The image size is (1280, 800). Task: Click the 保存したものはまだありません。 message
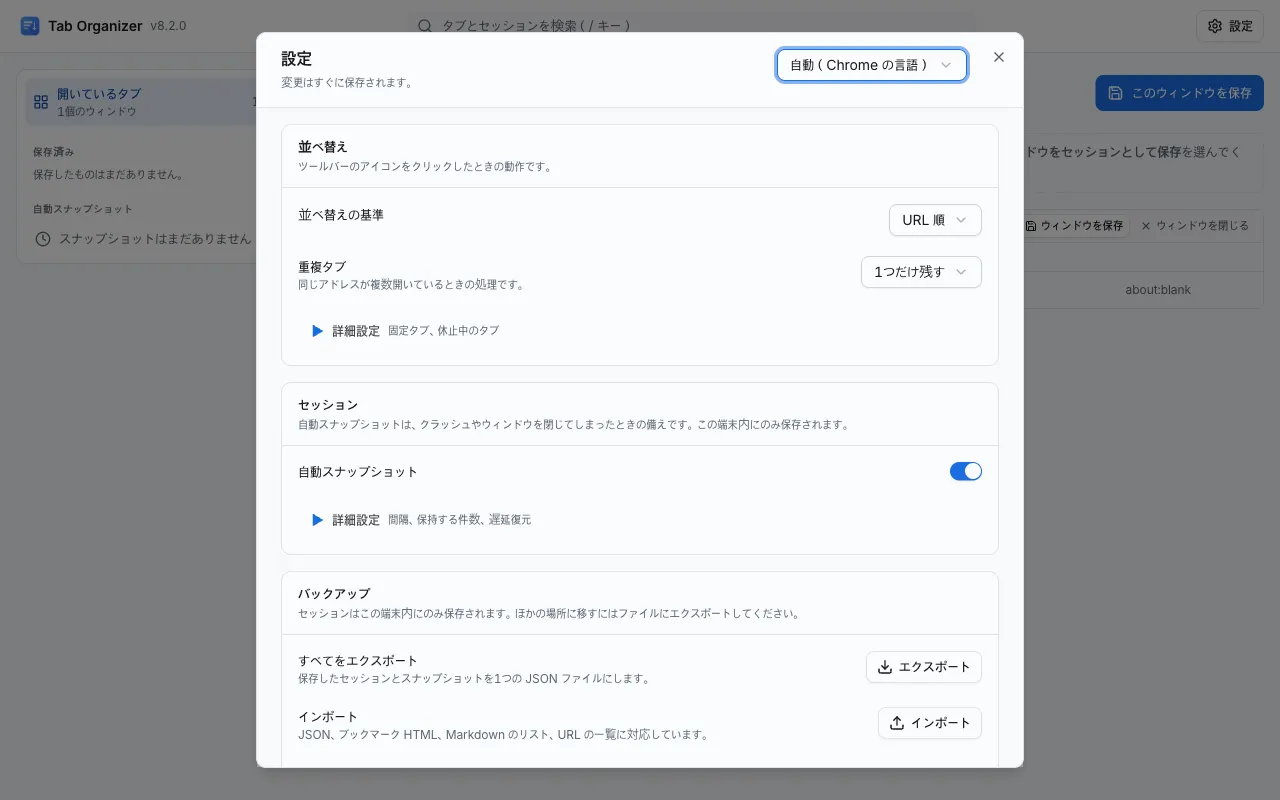108,174
